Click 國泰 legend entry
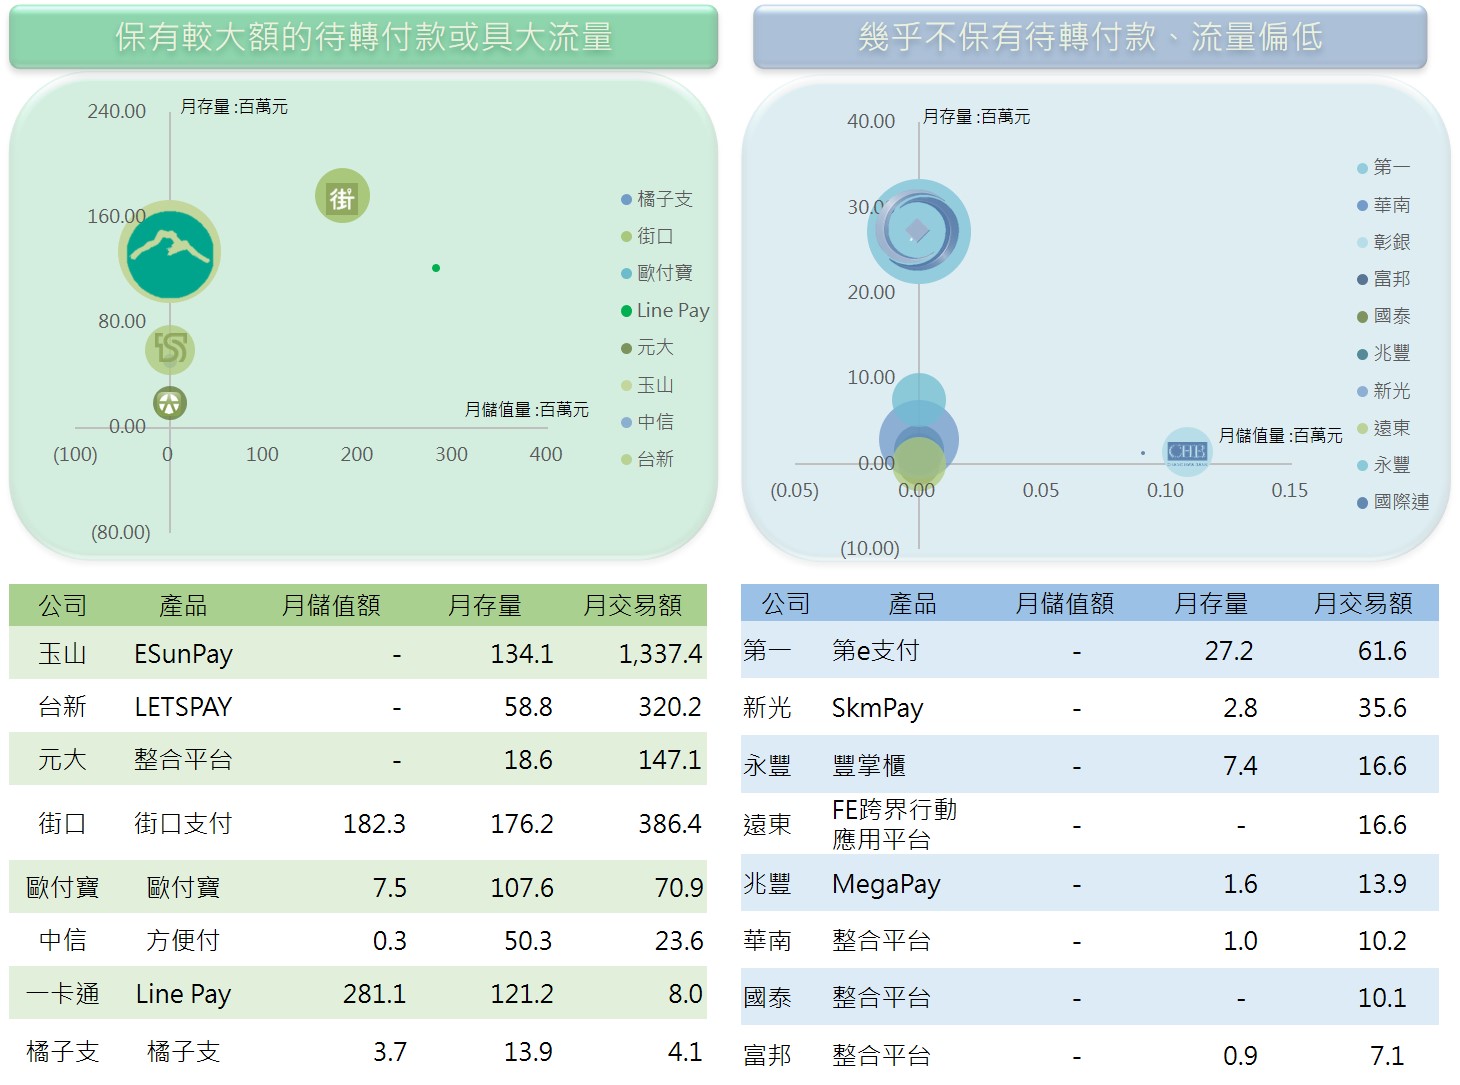 (x=1383, y=316)
